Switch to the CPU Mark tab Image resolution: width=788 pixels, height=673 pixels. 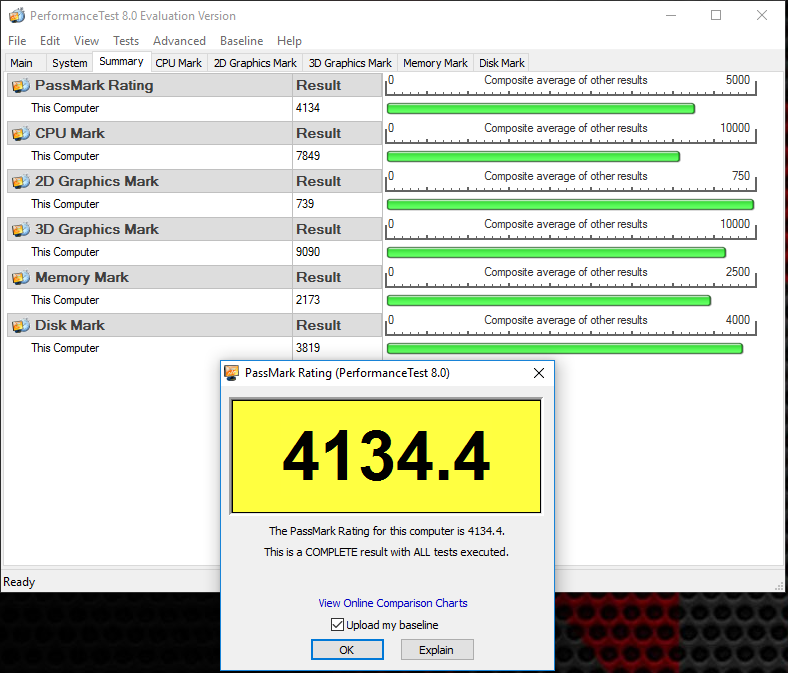[178, 63]
